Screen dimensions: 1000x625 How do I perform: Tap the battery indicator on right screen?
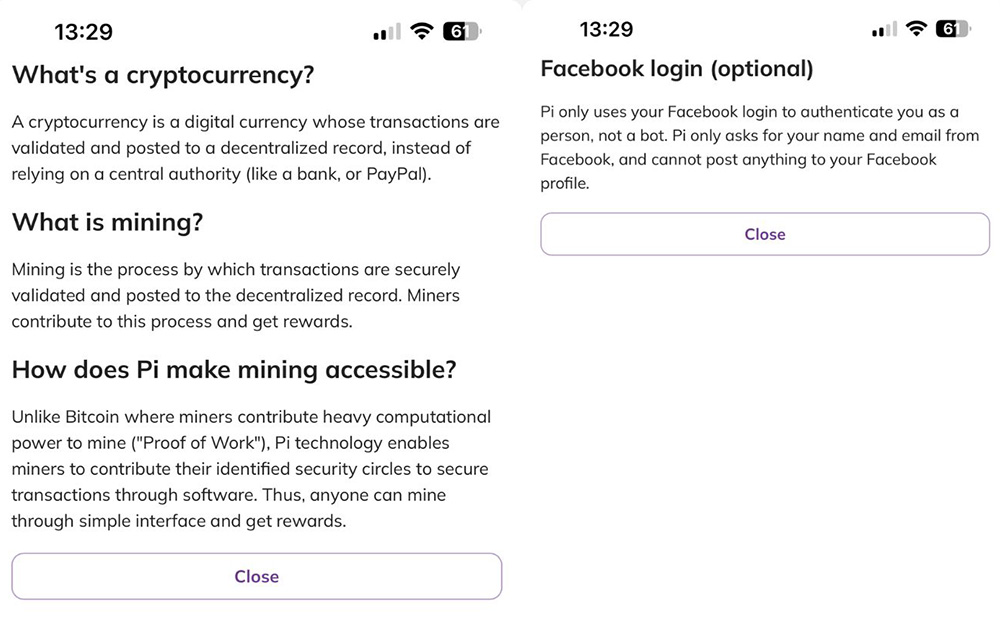pos(953,28)
